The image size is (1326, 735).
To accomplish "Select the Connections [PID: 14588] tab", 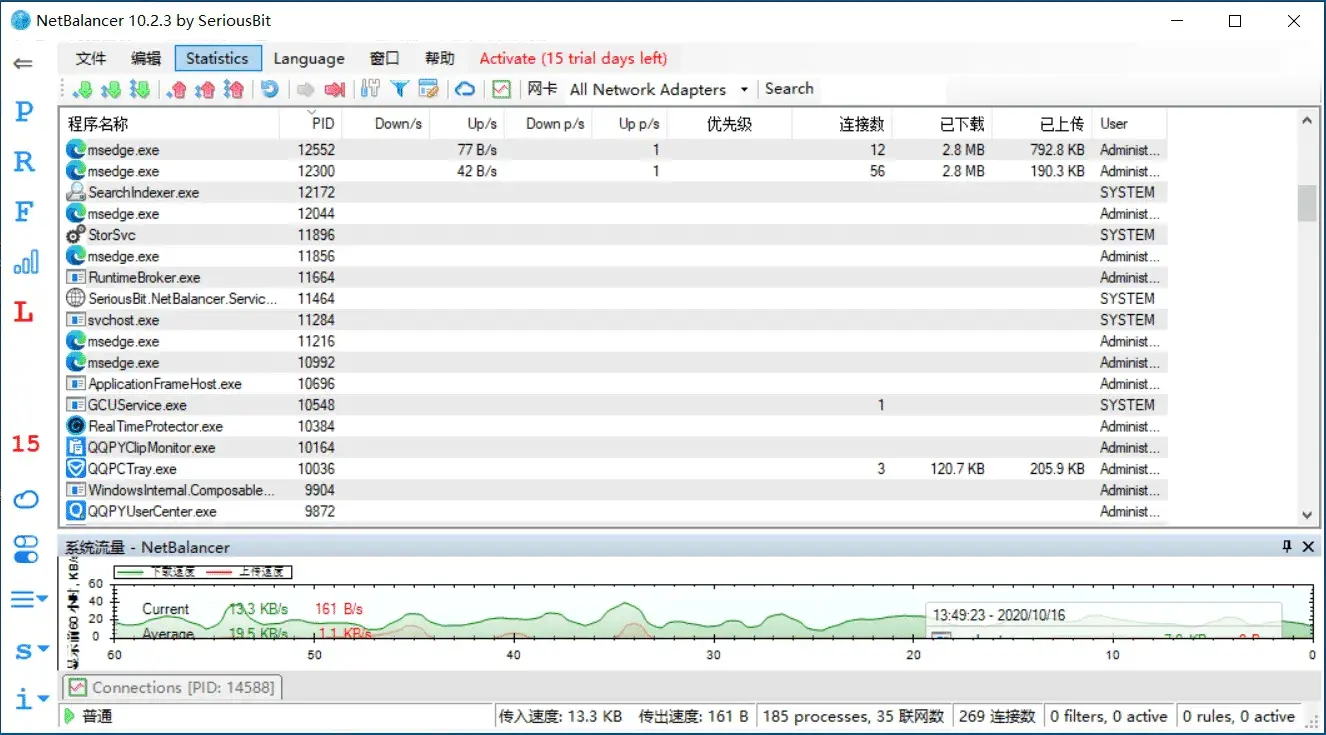I will coord(174,687).
